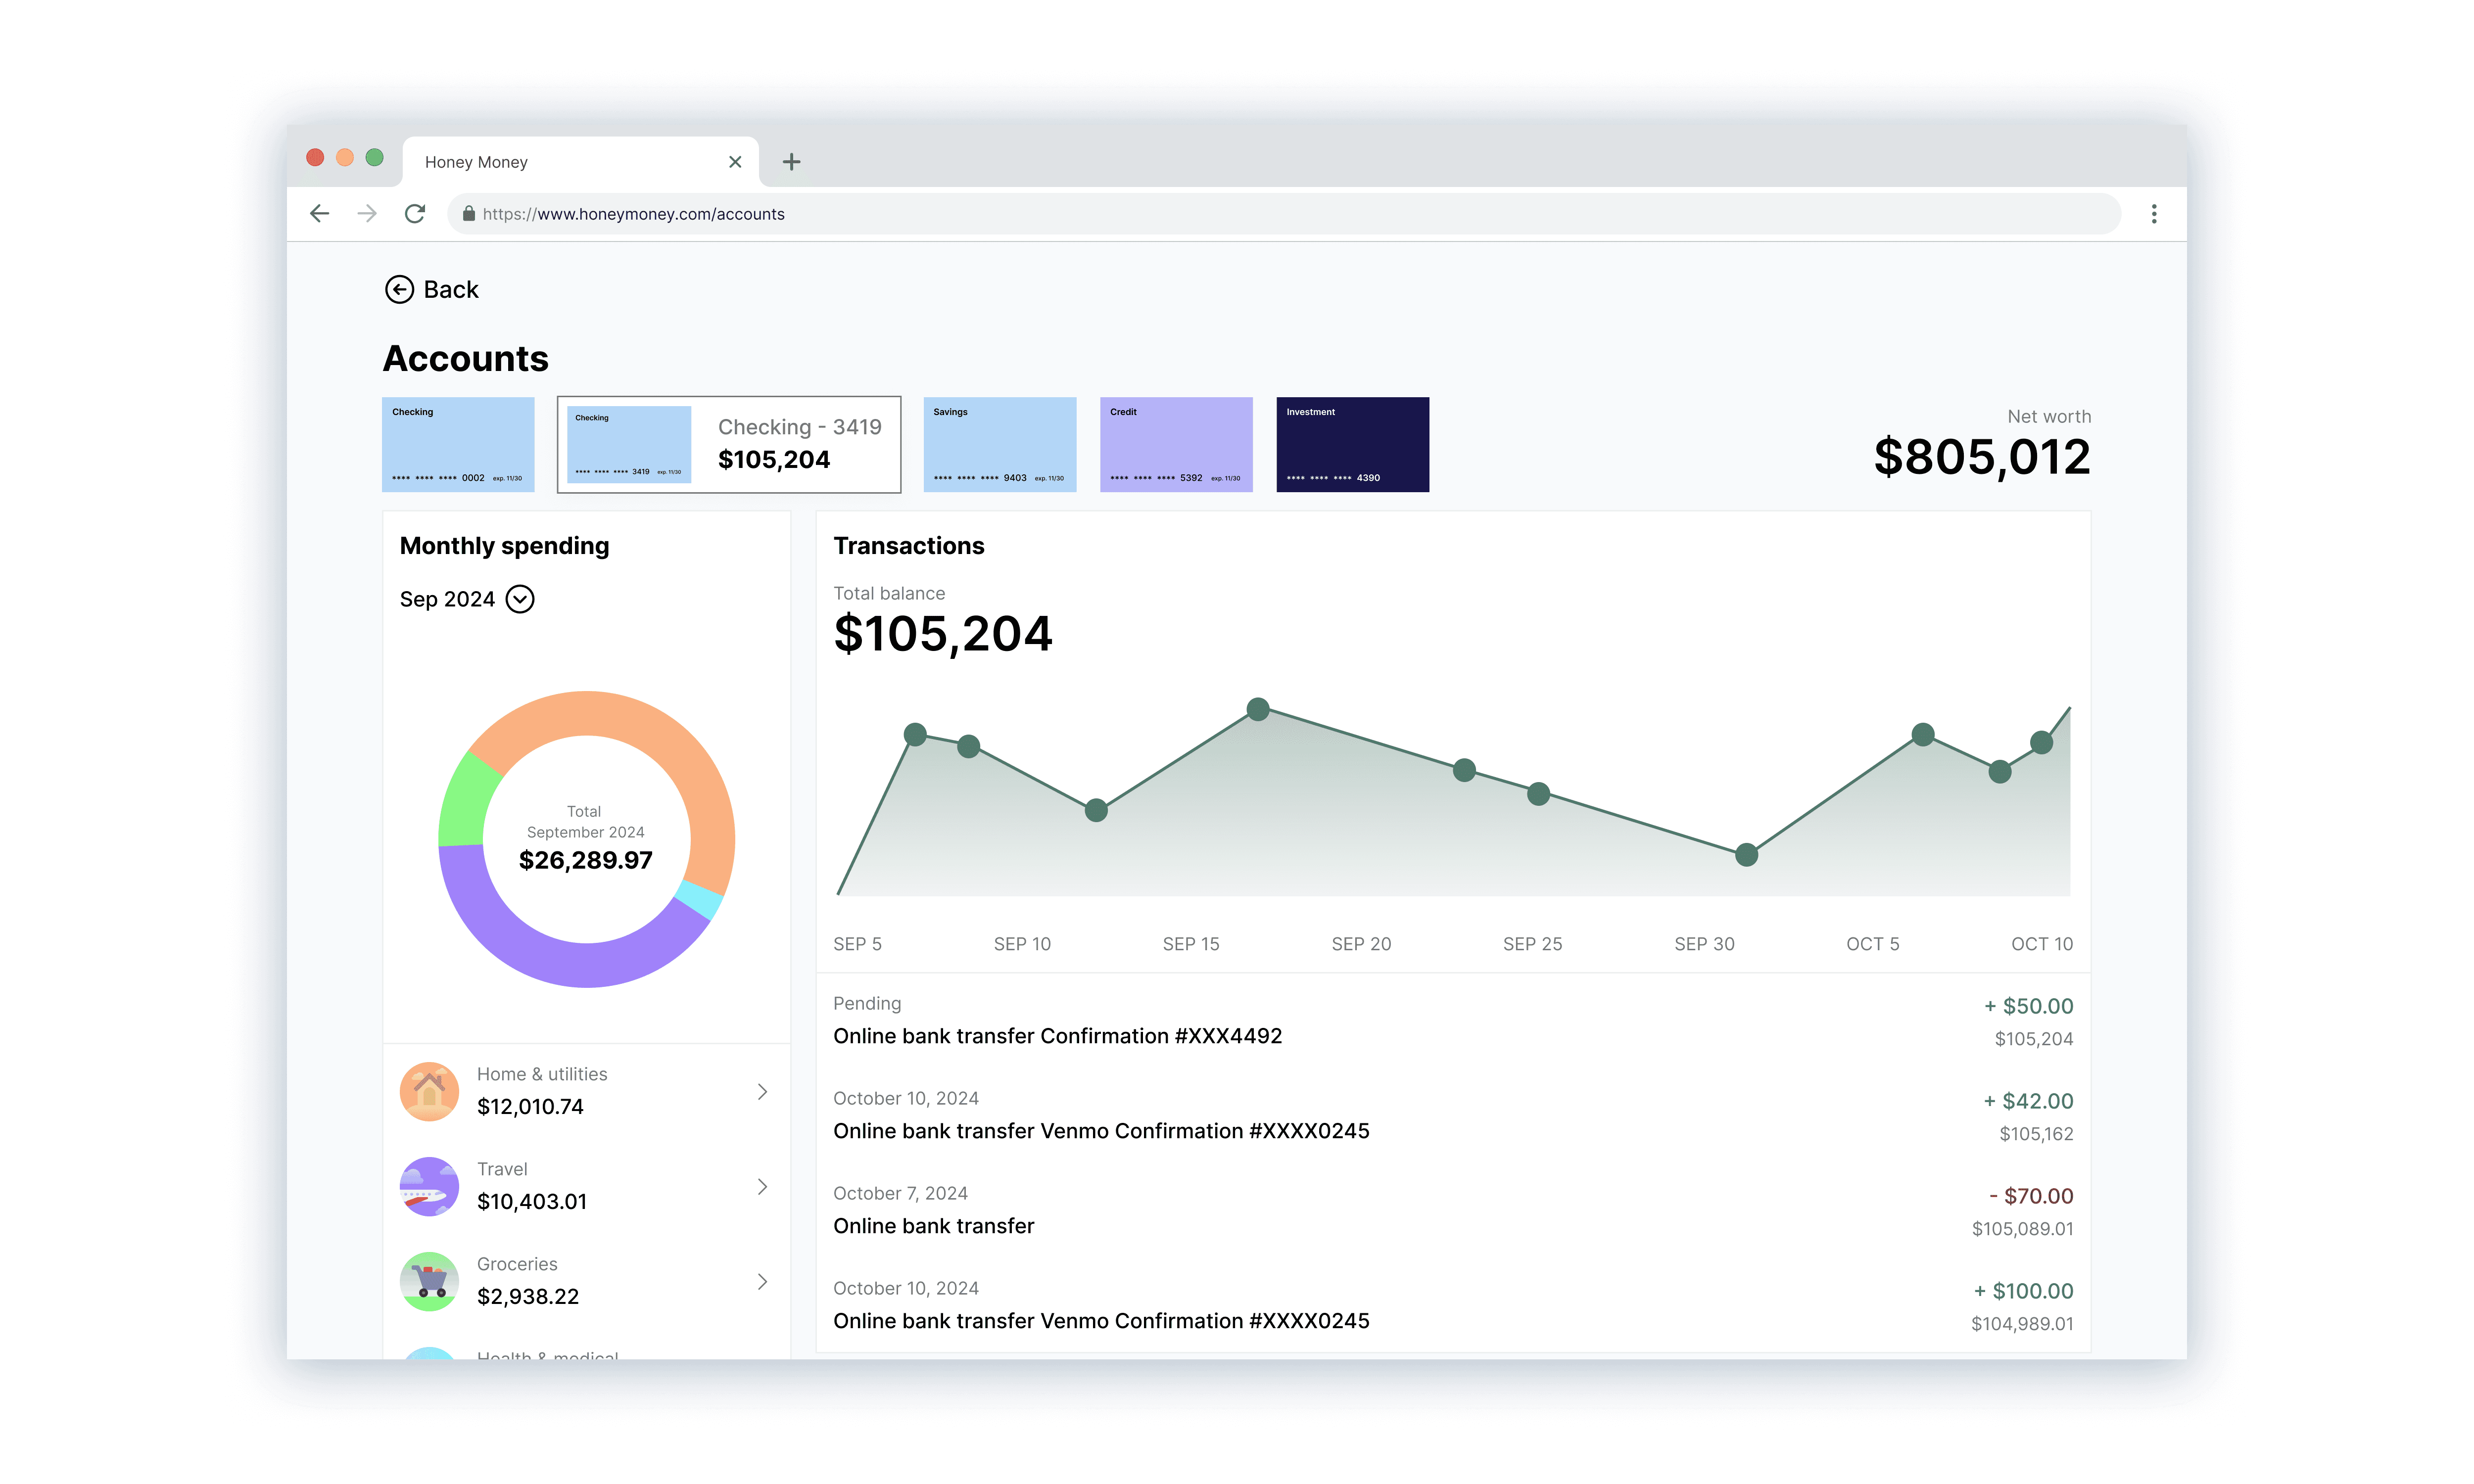Click the SEP 20 axis label
This screenshot has height=1484, width=2474.
[x=1361, y=944]
